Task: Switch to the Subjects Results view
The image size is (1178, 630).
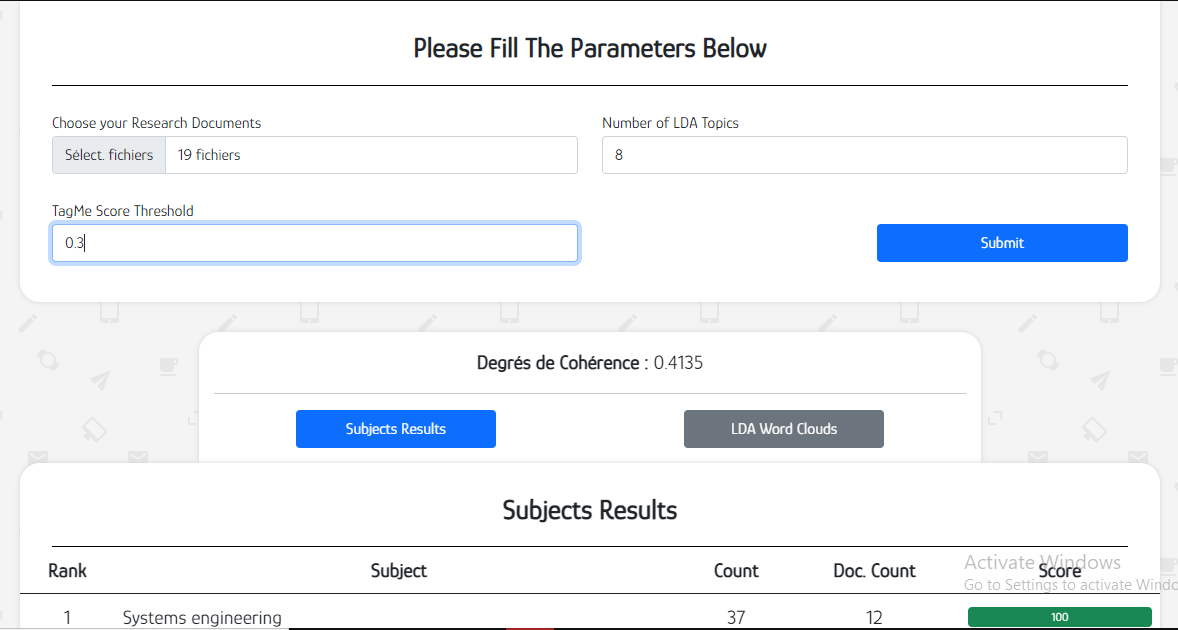Action: point(396,429)
